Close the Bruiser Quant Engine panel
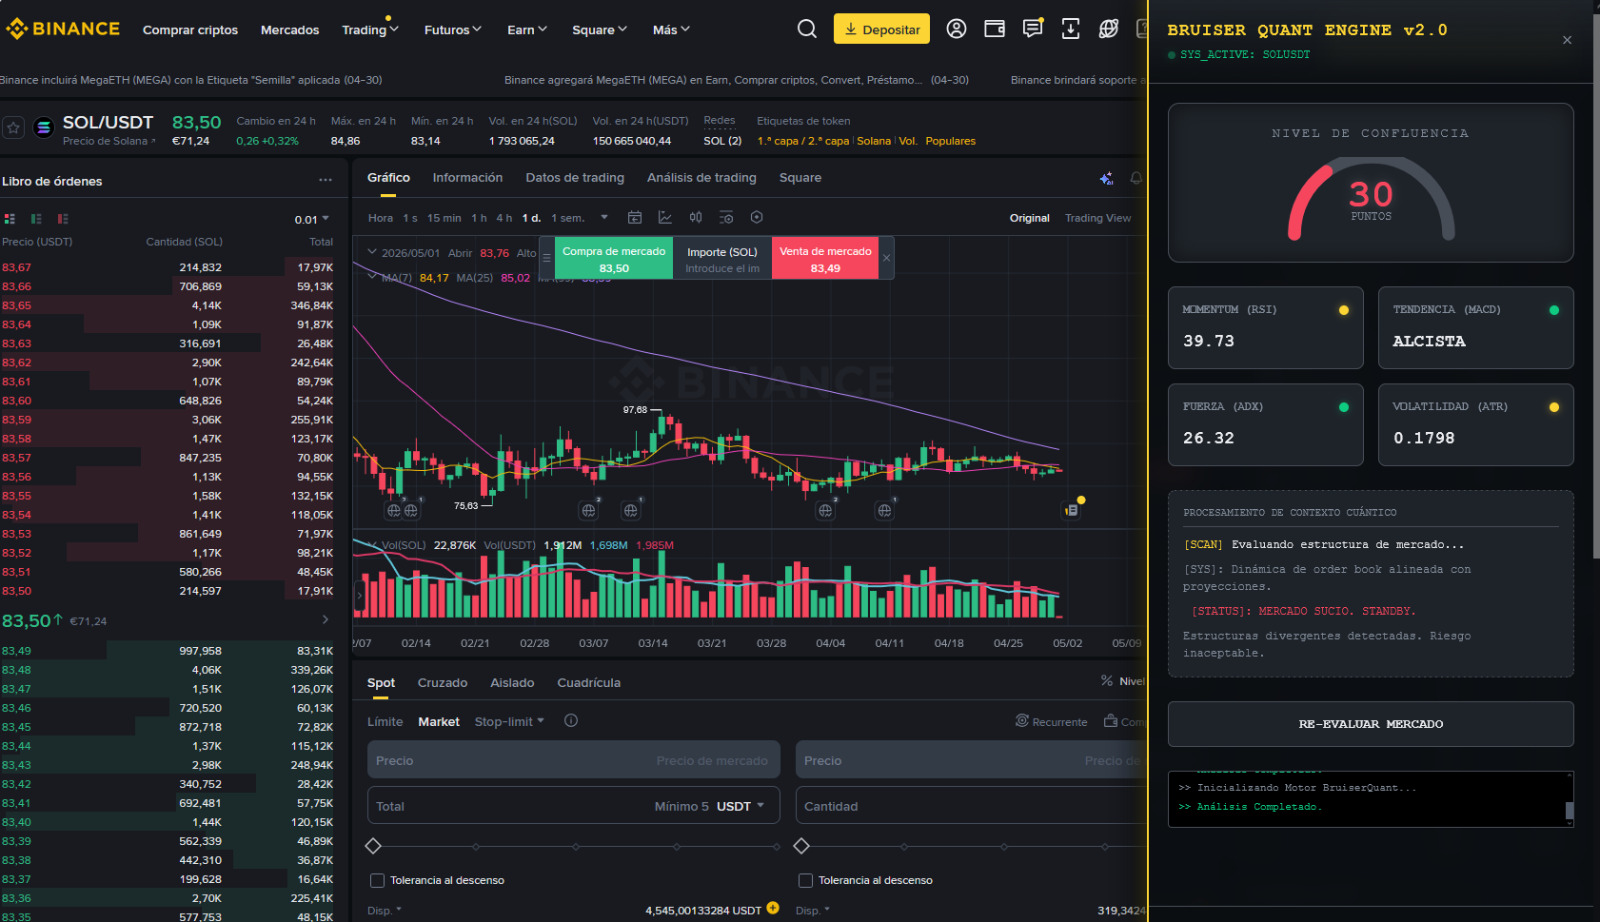This screenshot has height=922, width=1600. (1567, 40)
